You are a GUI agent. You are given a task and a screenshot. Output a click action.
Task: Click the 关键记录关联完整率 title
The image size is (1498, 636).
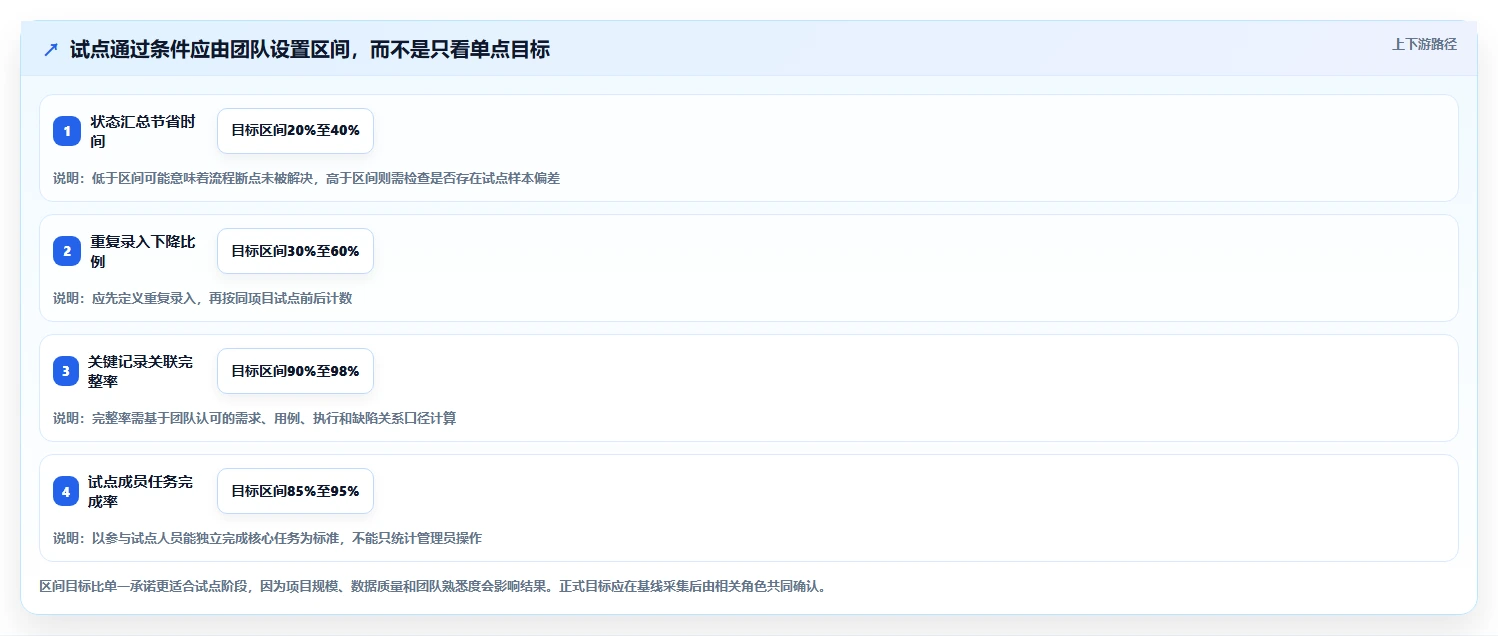[141, 371]
